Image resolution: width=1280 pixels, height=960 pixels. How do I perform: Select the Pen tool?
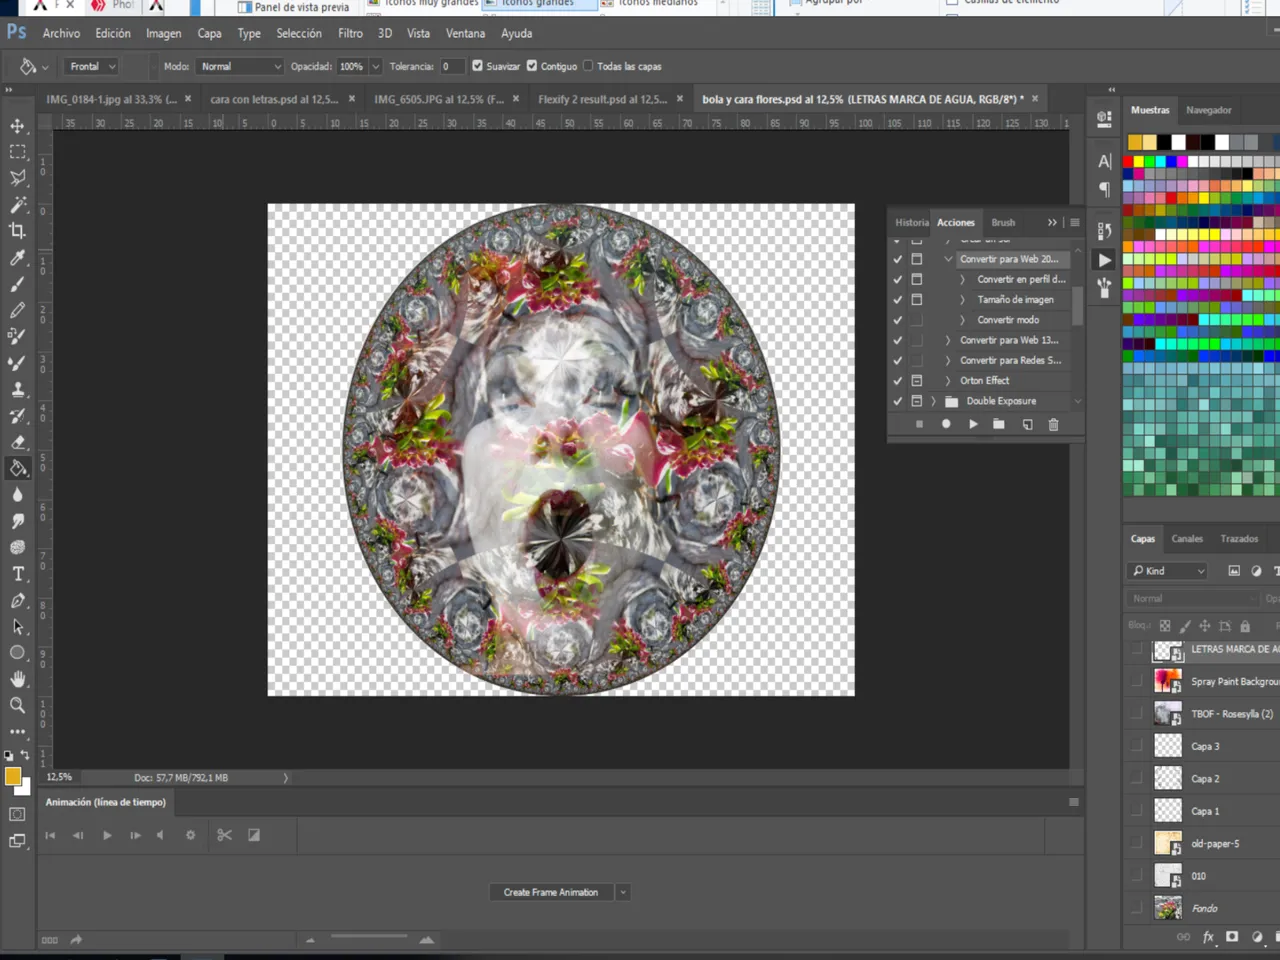[x=18, y=600]
